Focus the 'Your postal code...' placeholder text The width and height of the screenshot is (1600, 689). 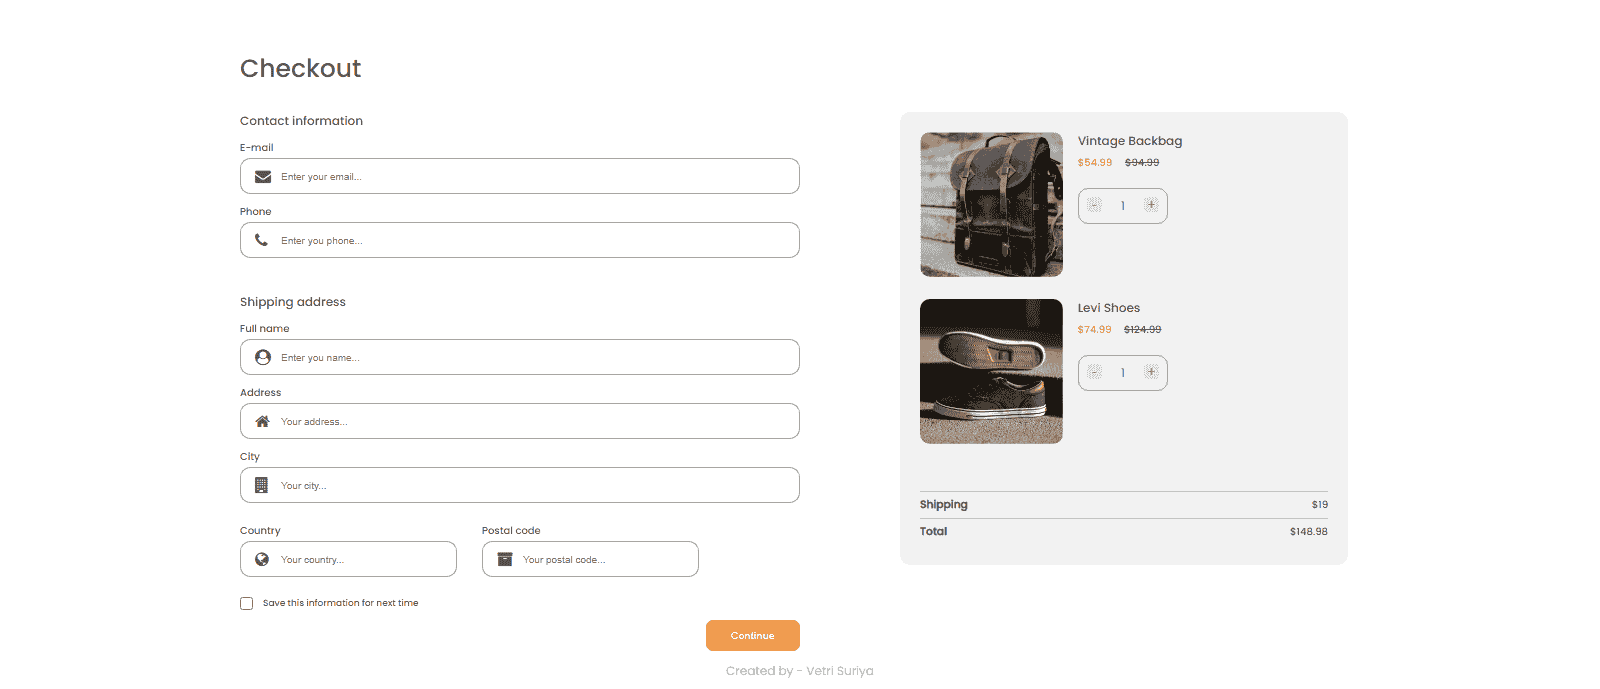coord(564,560)
